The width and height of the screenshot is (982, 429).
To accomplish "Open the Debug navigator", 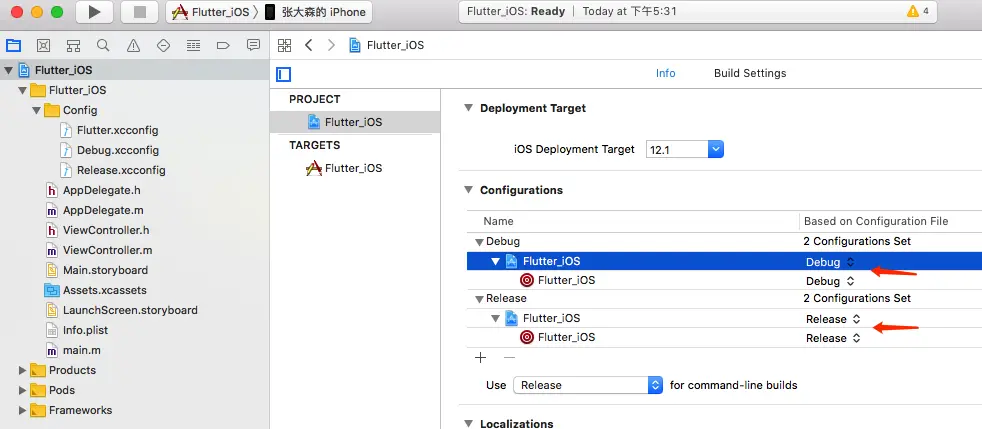I will coord(194,45).
